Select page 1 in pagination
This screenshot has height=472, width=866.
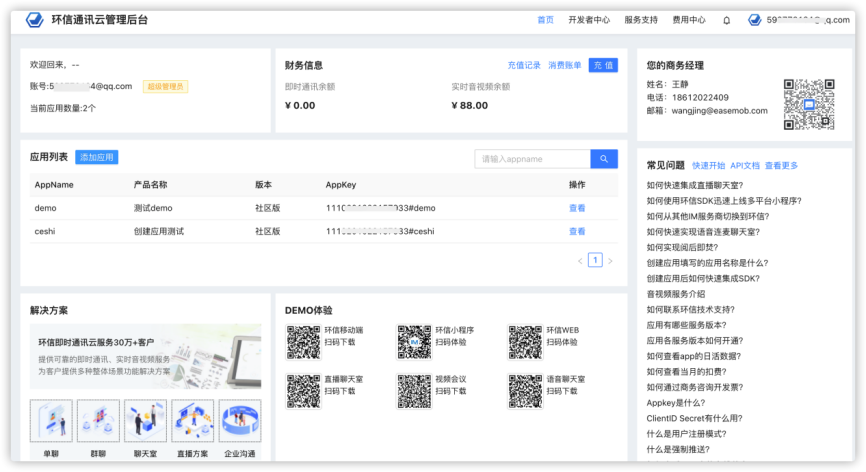[x=595, y=260]
